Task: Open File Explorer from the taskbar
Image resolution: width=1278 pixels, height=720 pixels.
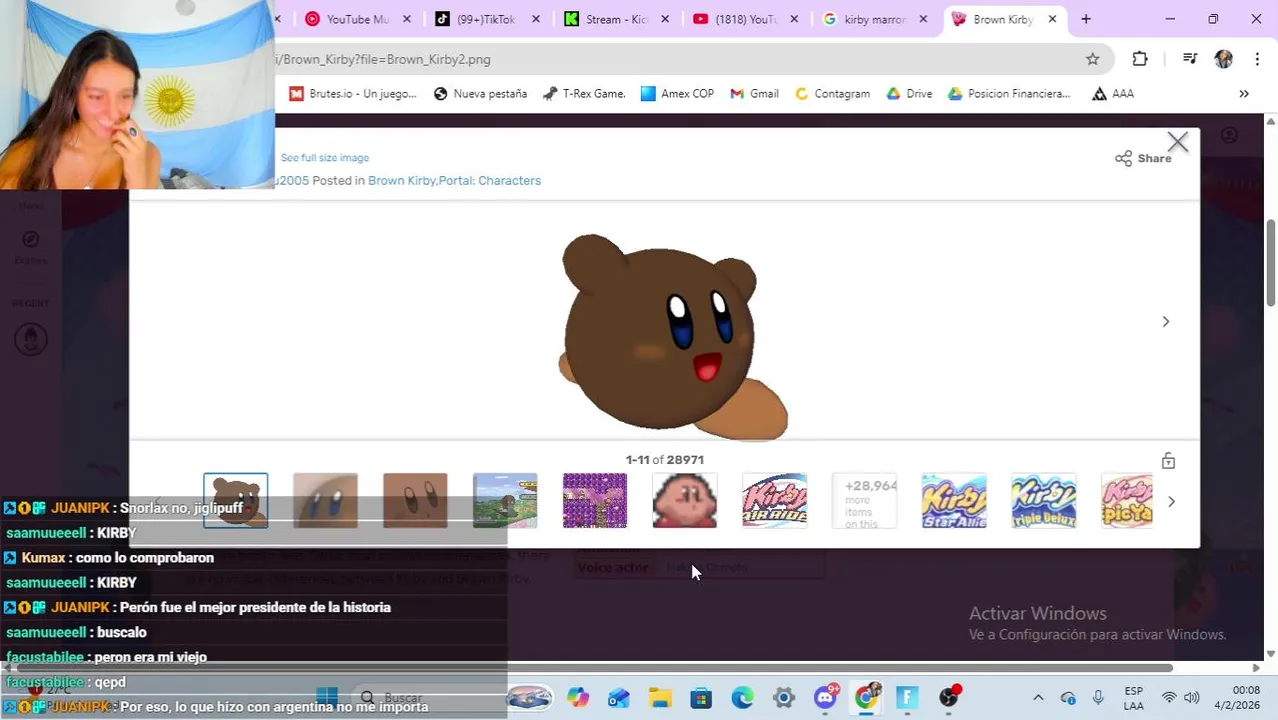Action: click(x=660, y=697)
